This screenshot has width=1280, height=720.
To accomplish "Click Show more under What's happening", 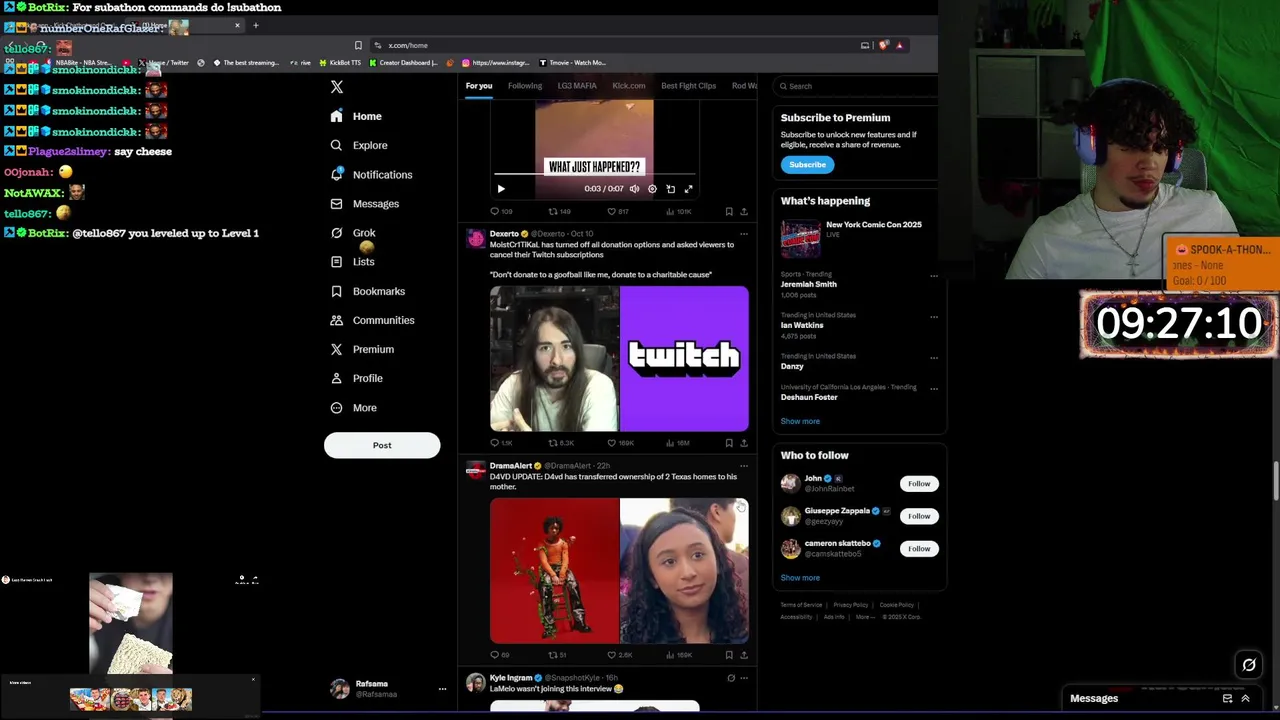I will (x=800, y=421).
